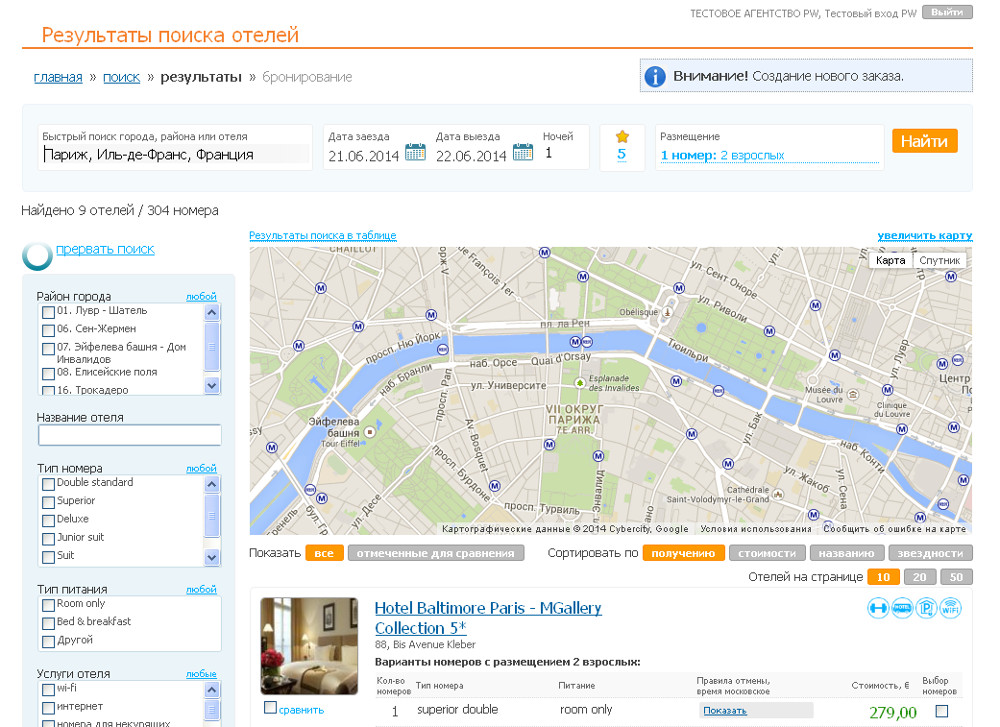Click the blue info attention icon
The width and height of the screenshot is (1000, 727).
point(655,77)
